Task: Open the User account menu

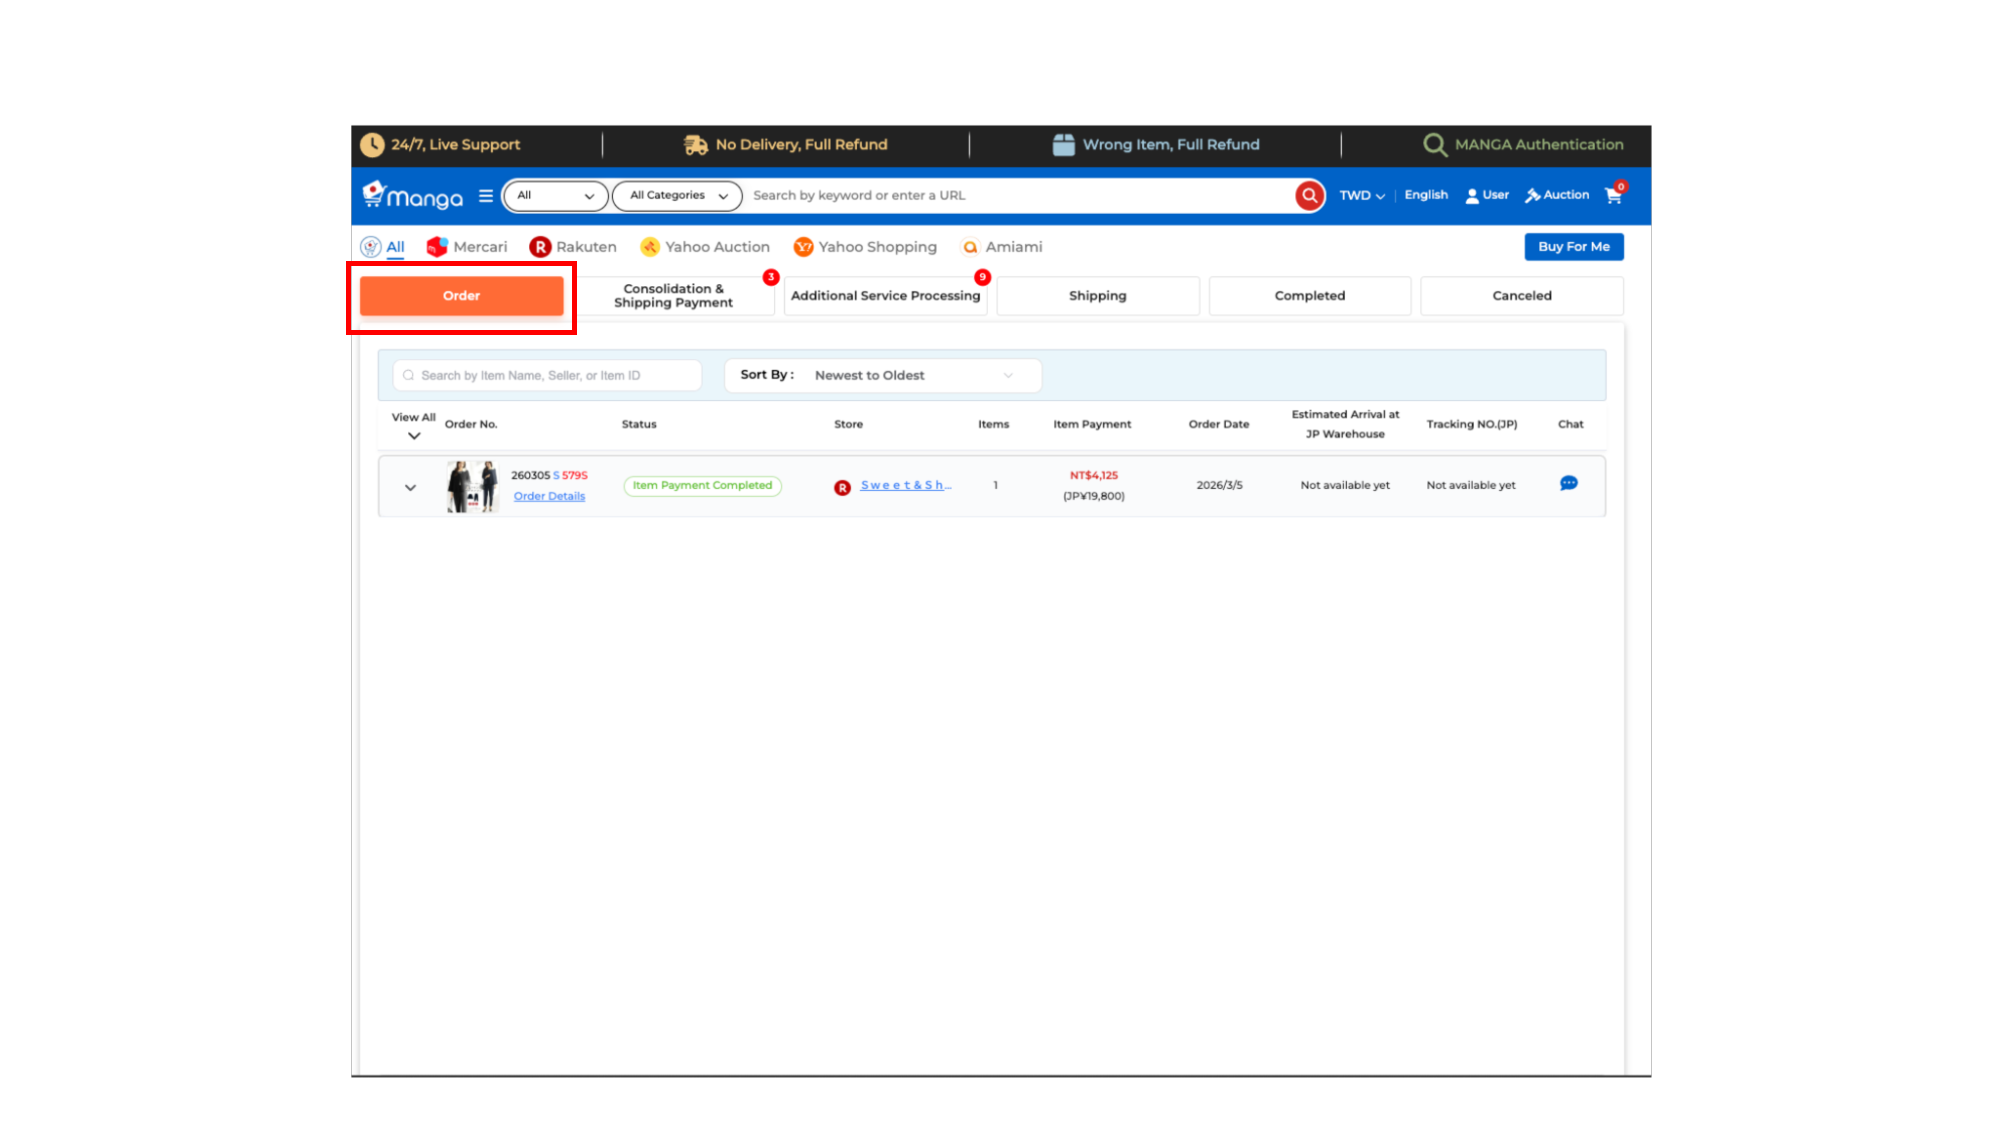Action: point(1487,196)
